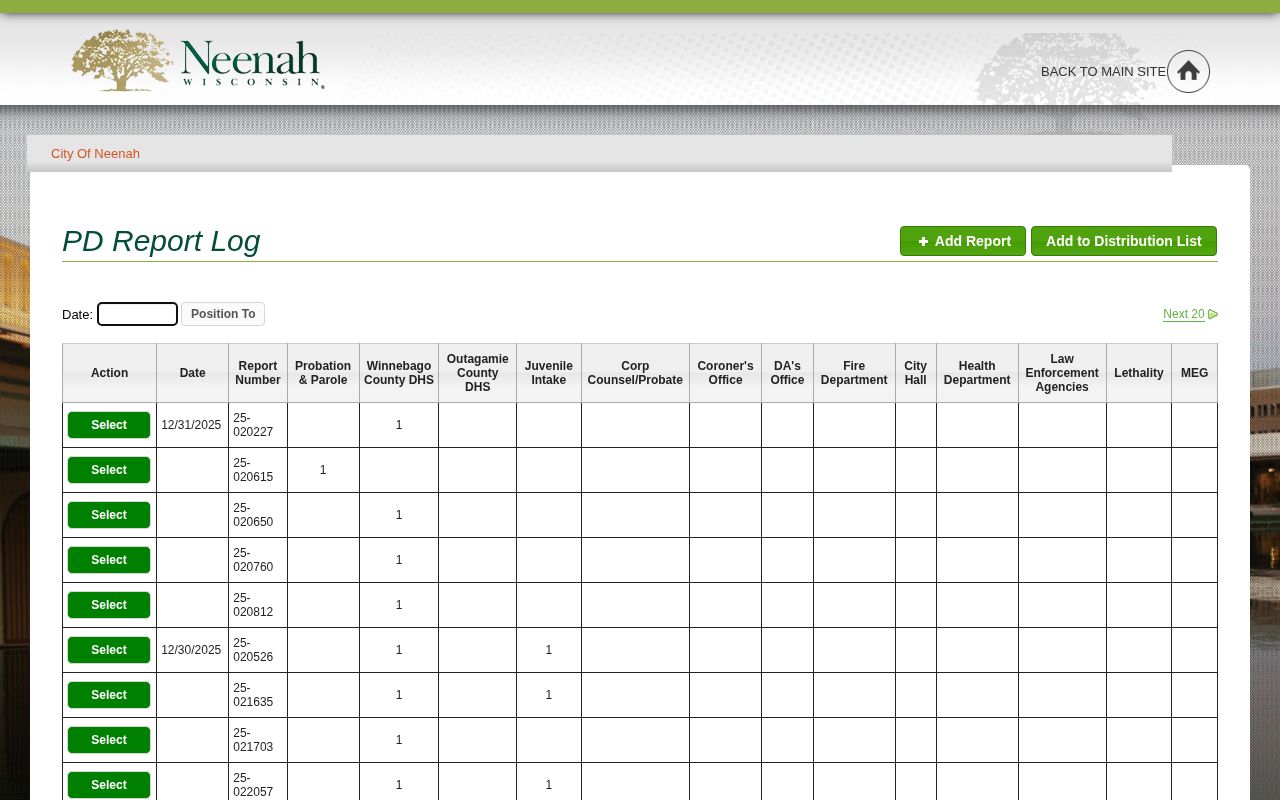Click the Report Number column header

pos(258,373)
